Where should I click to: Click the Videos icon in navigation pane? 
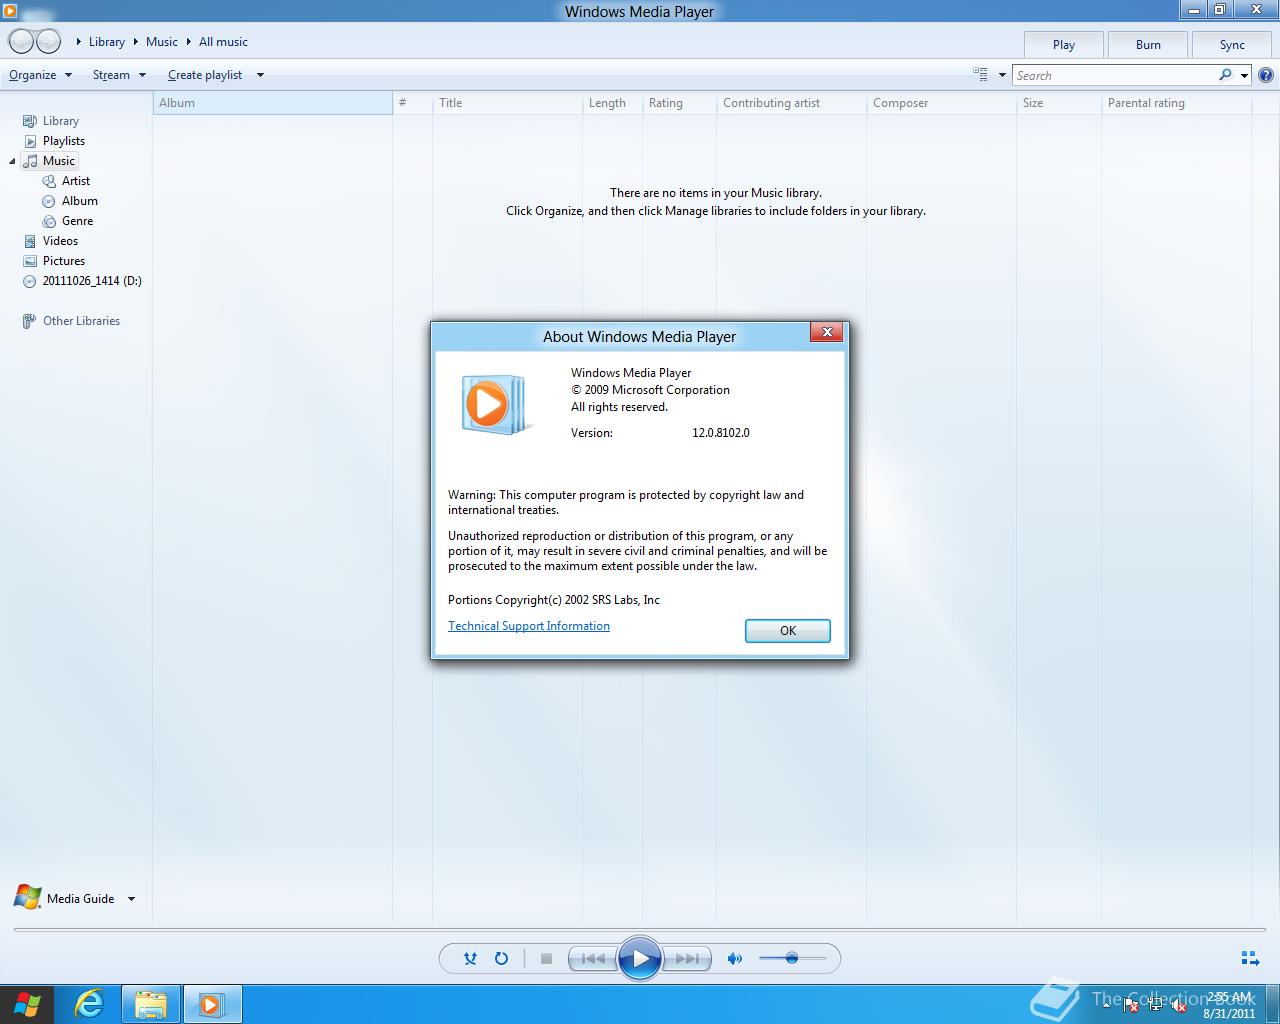30,241
